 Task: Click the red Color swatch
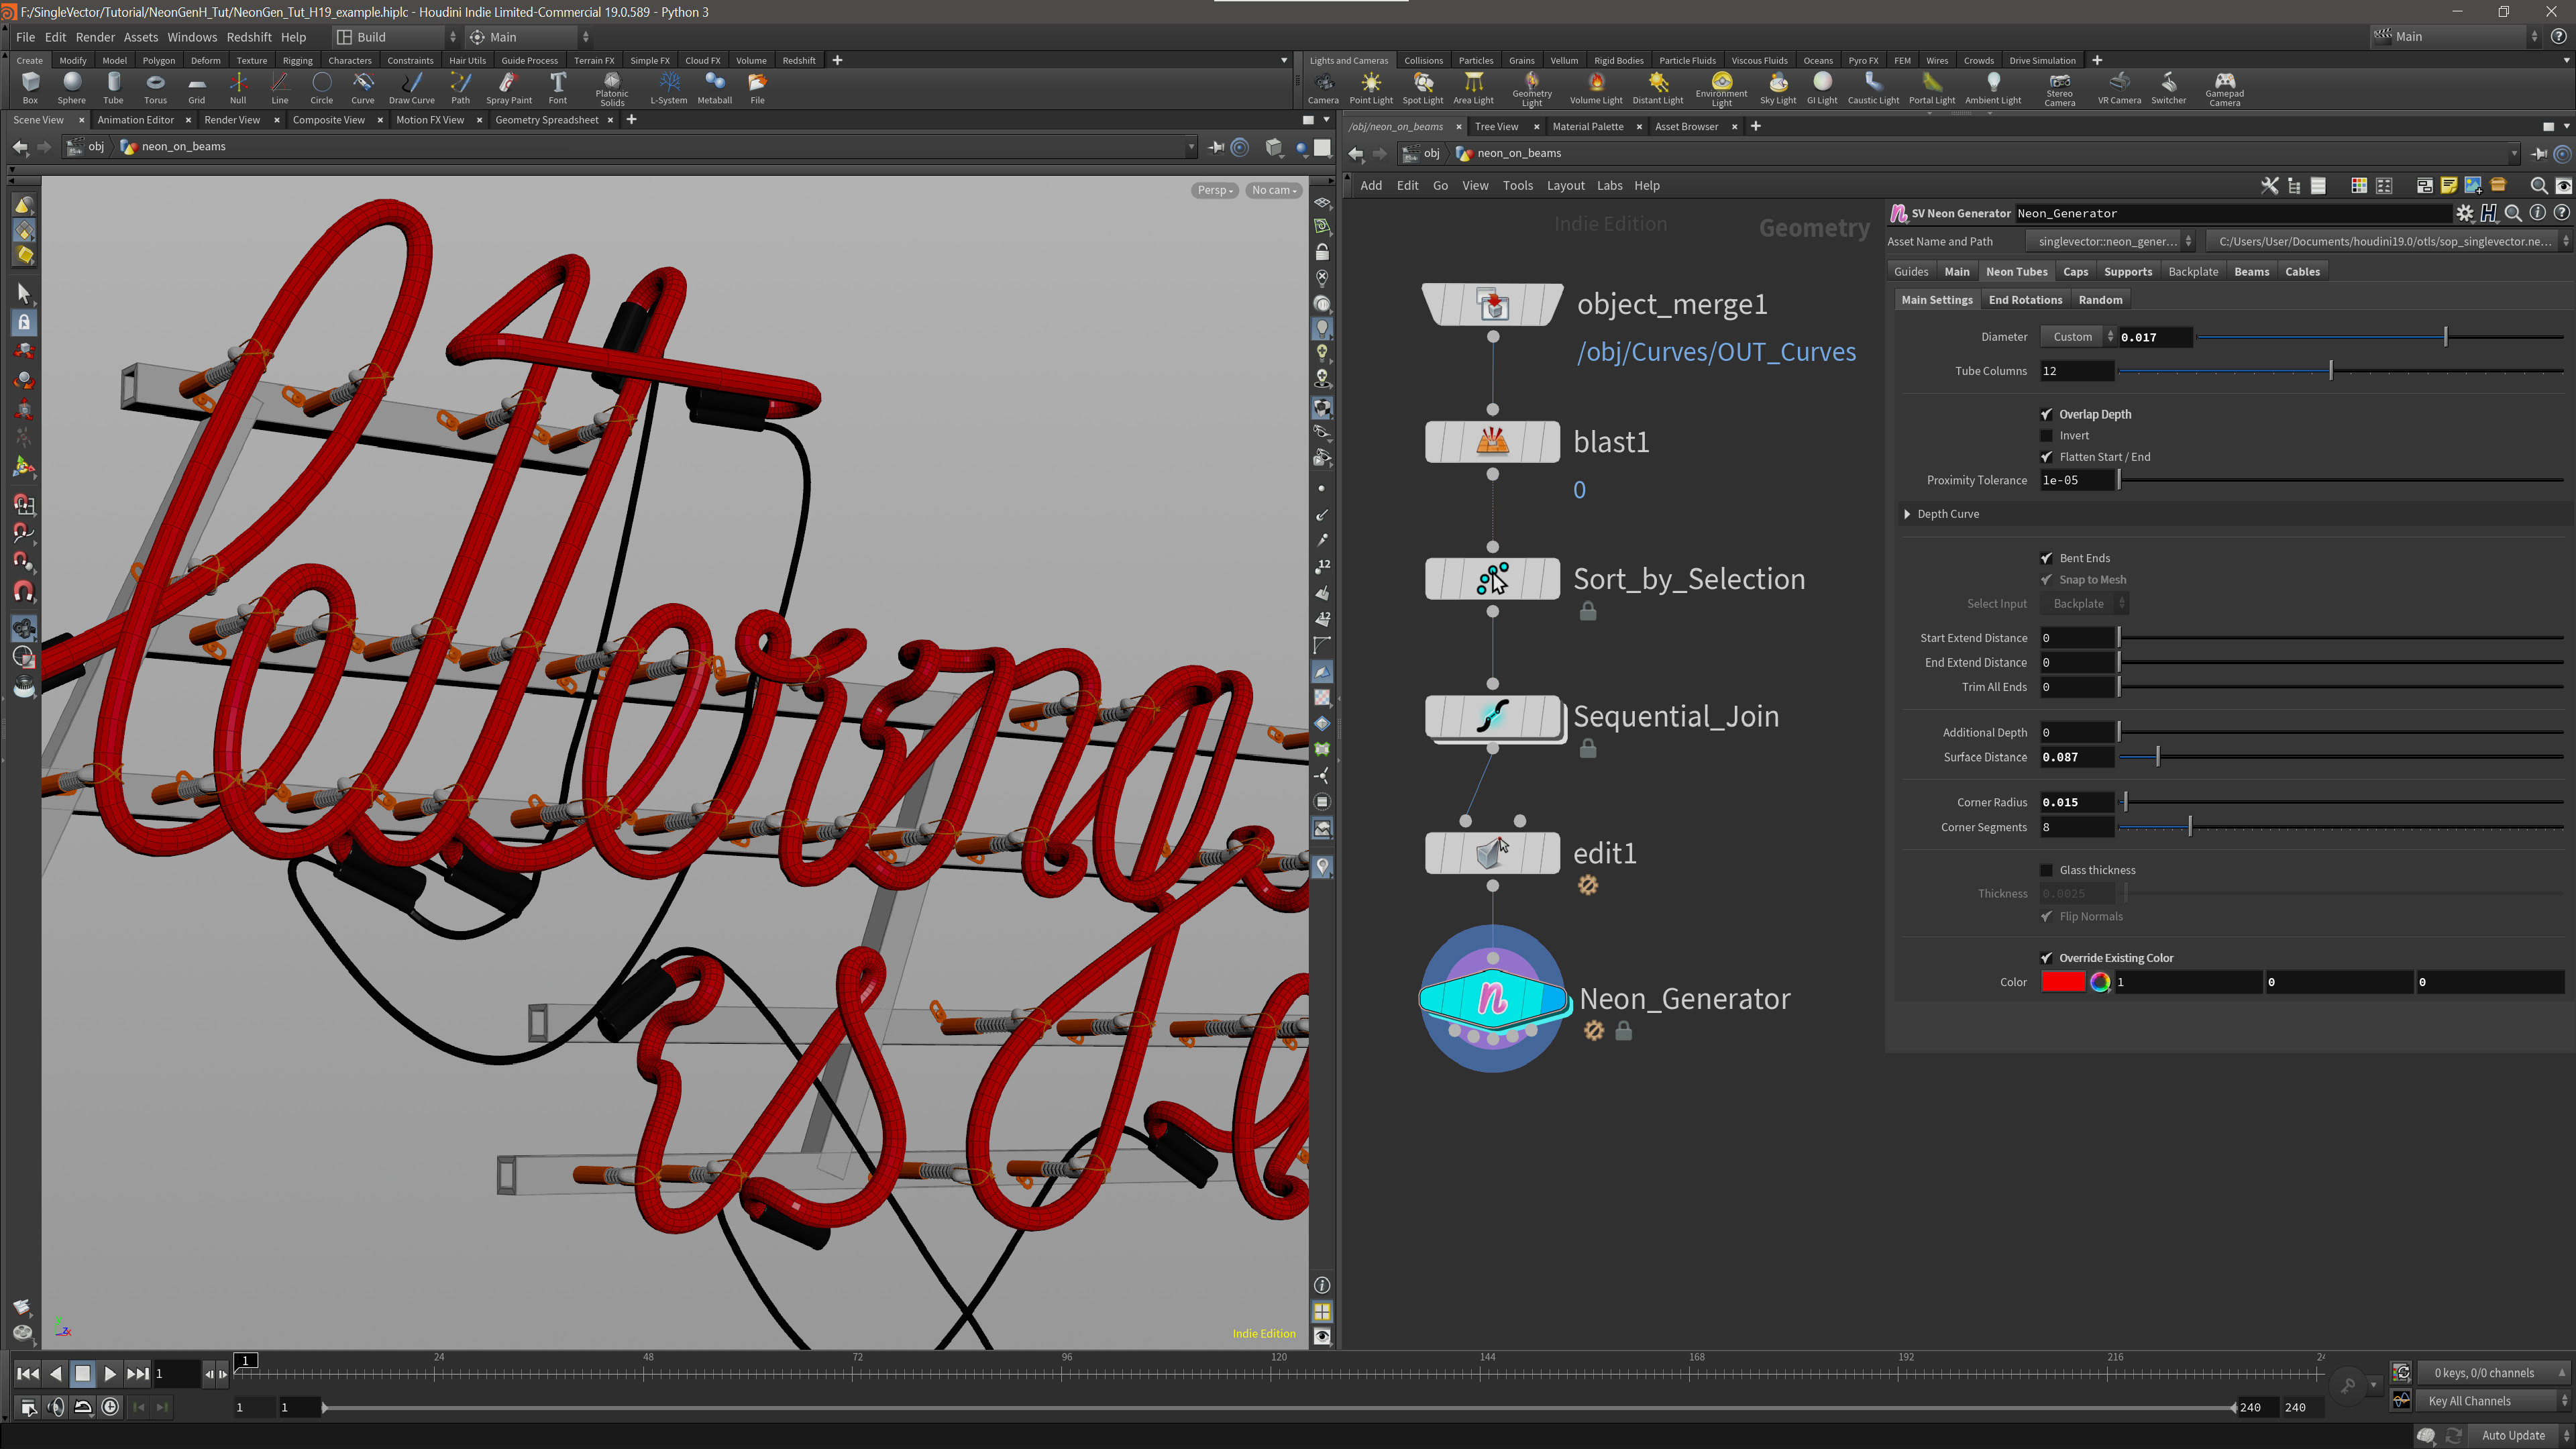(2062, 982)
